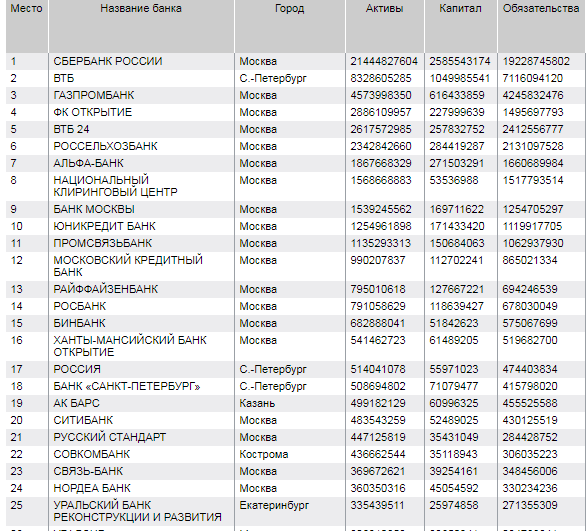Select Газпромбанк liabilities value 4245832476
The width and height of the screenshot is (586, 531).
point(533,95)
